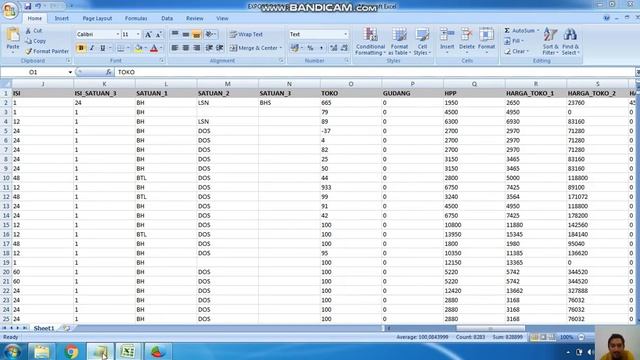Increase font size with Grow Font icon

(x=148, y=35)
